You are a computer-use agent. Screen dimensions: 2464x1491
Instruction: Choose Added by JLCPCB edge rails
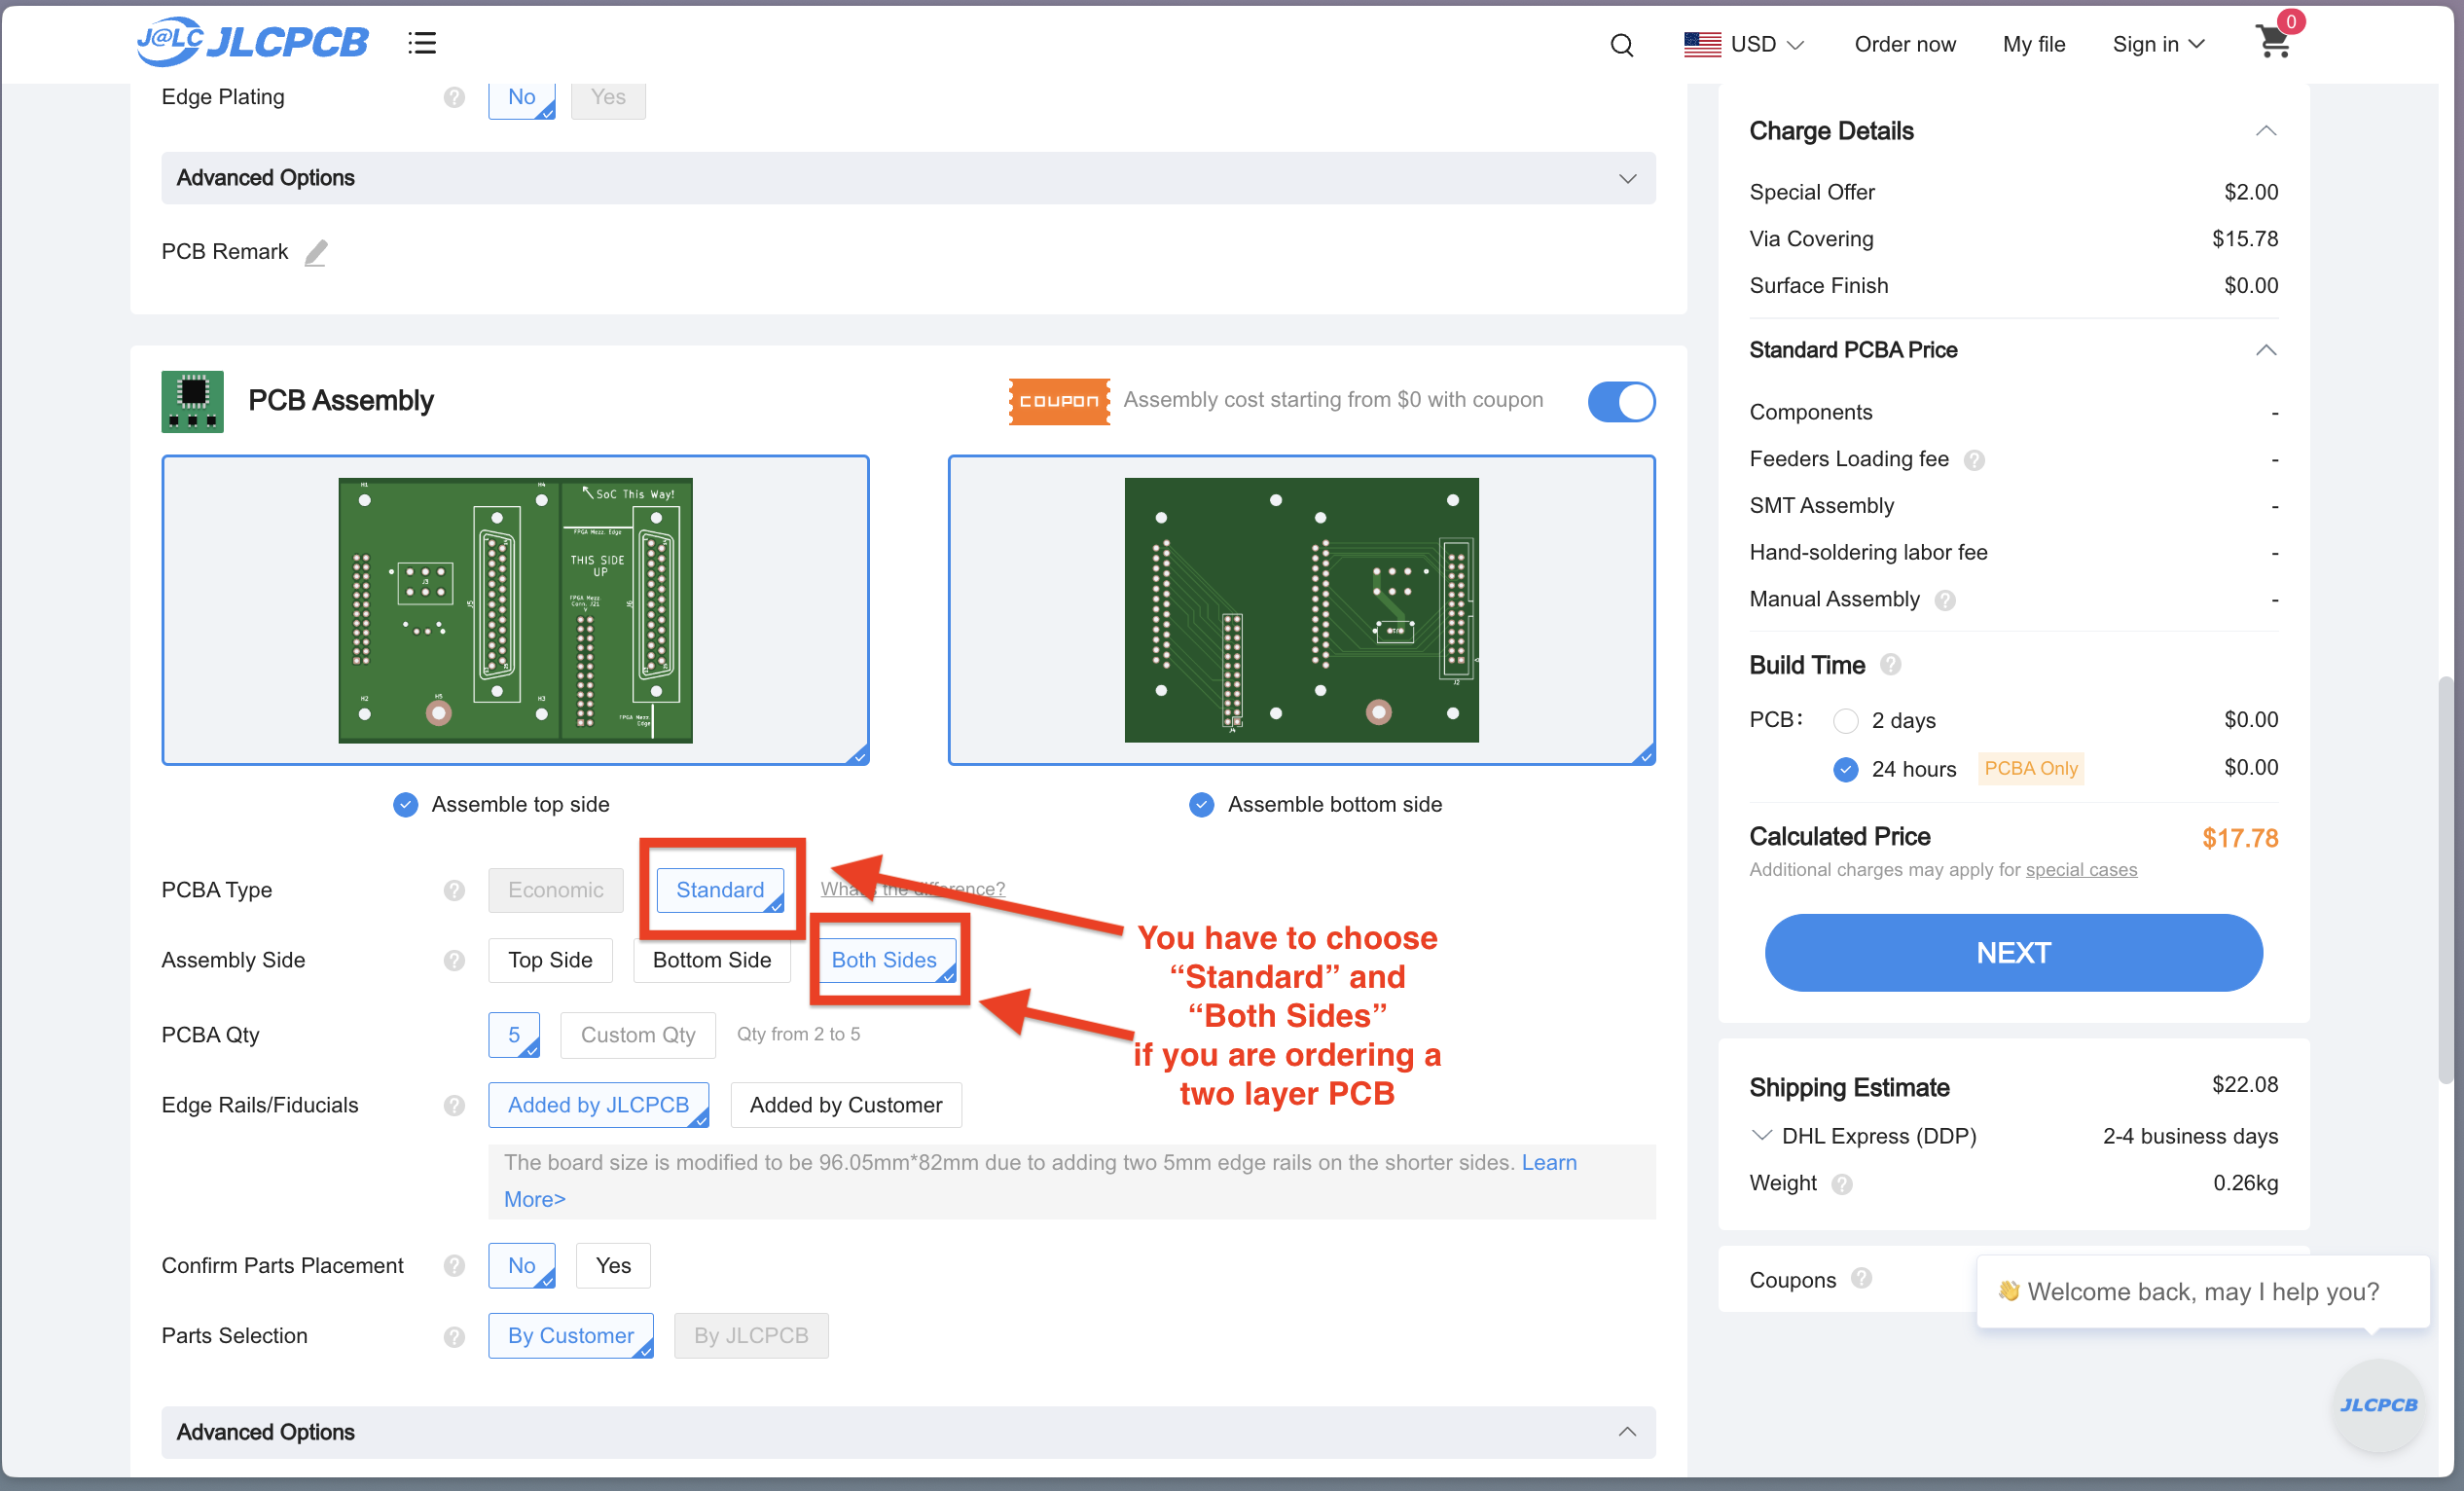click(x=598, y=1105)
